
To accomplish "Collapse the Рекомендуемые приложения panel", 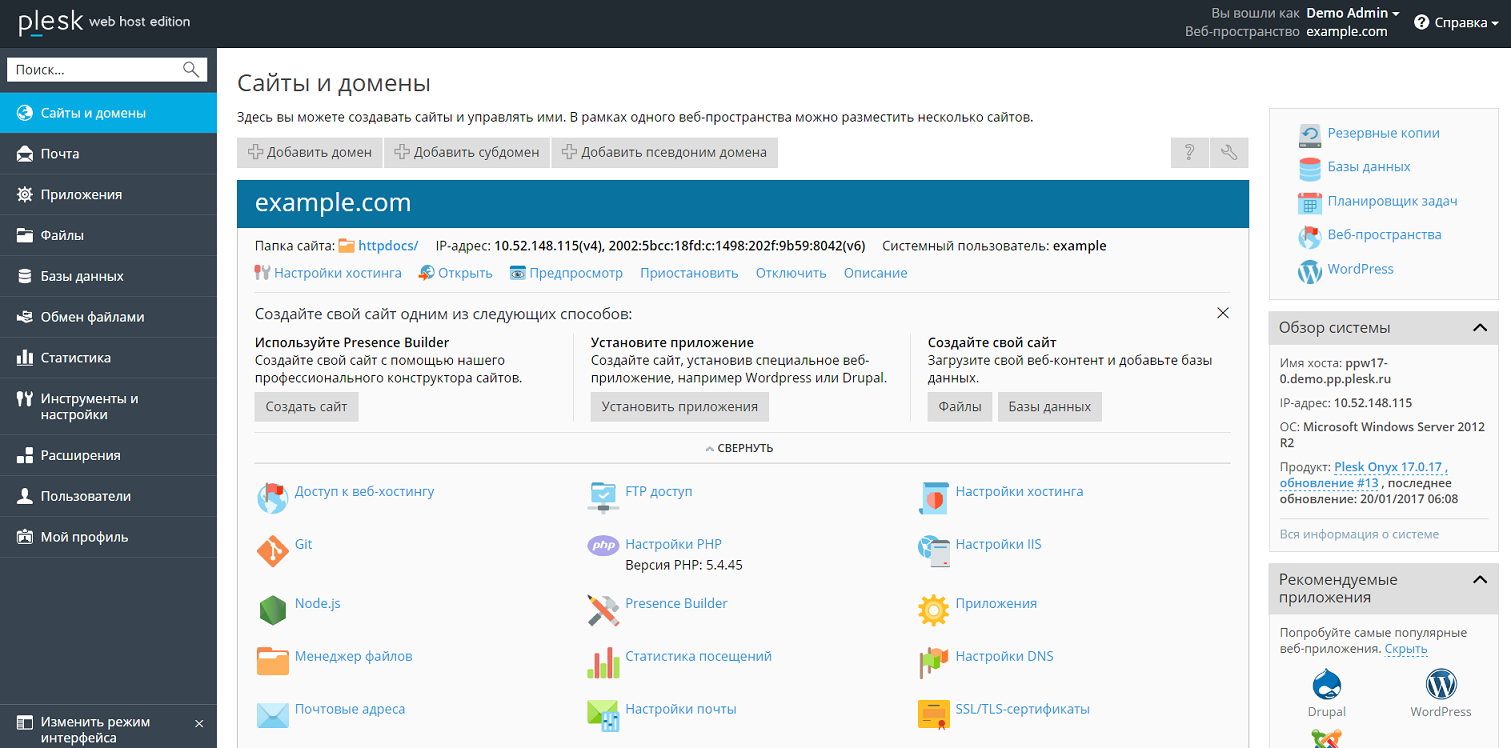I will pos(1480,580).
